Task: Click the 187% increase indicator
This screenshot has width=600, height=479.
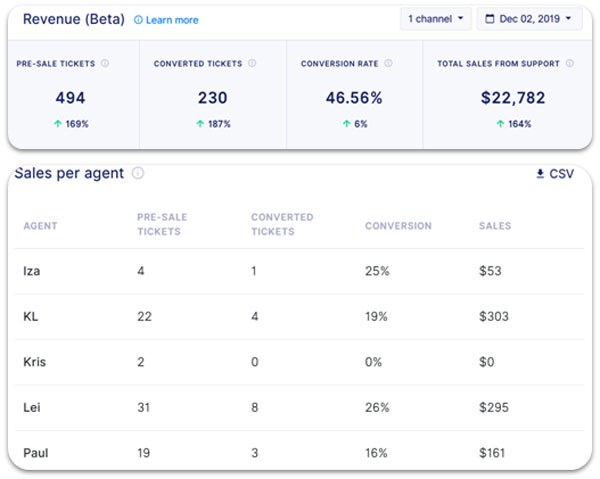Action: 213,124
